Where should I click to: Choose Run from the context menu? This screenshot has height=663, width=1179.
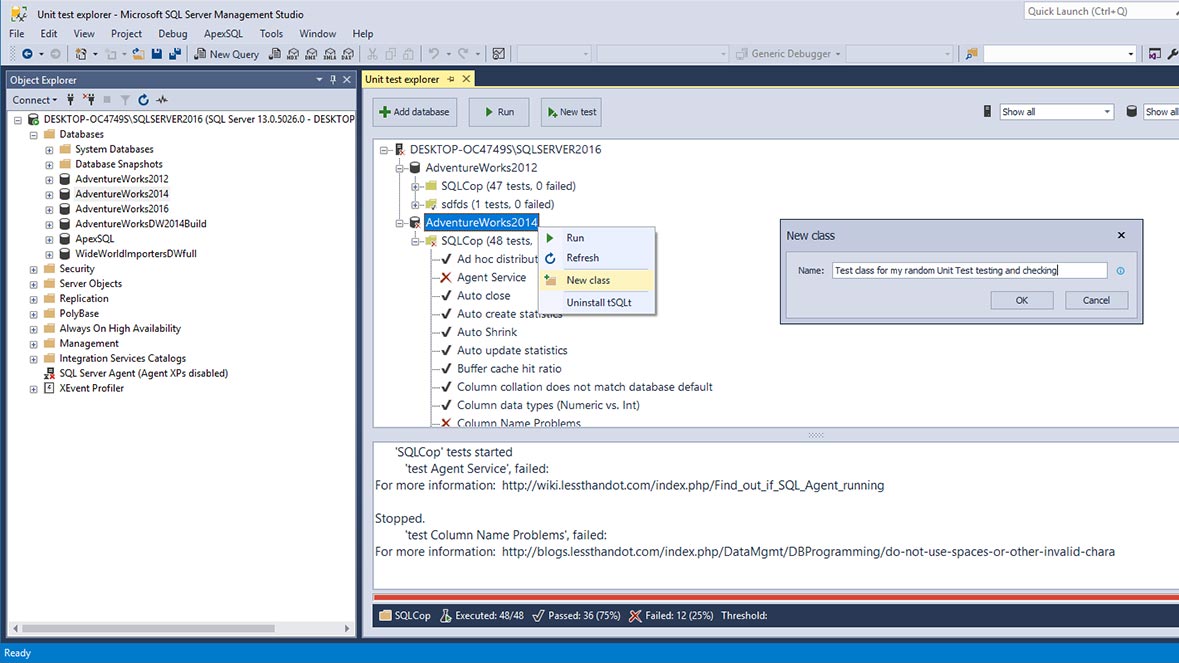[x=597, y=238]
